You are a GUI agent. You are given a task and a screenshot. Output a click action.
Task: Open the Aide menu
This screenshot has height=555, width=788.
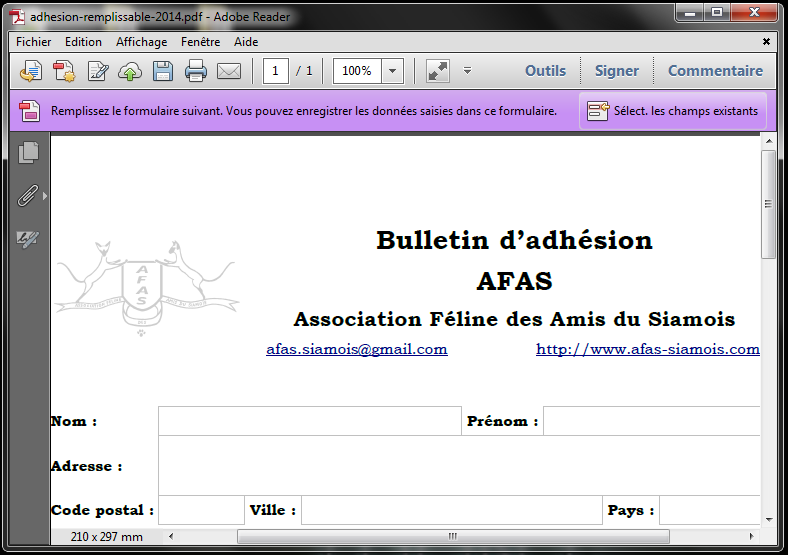coord(246,42)
